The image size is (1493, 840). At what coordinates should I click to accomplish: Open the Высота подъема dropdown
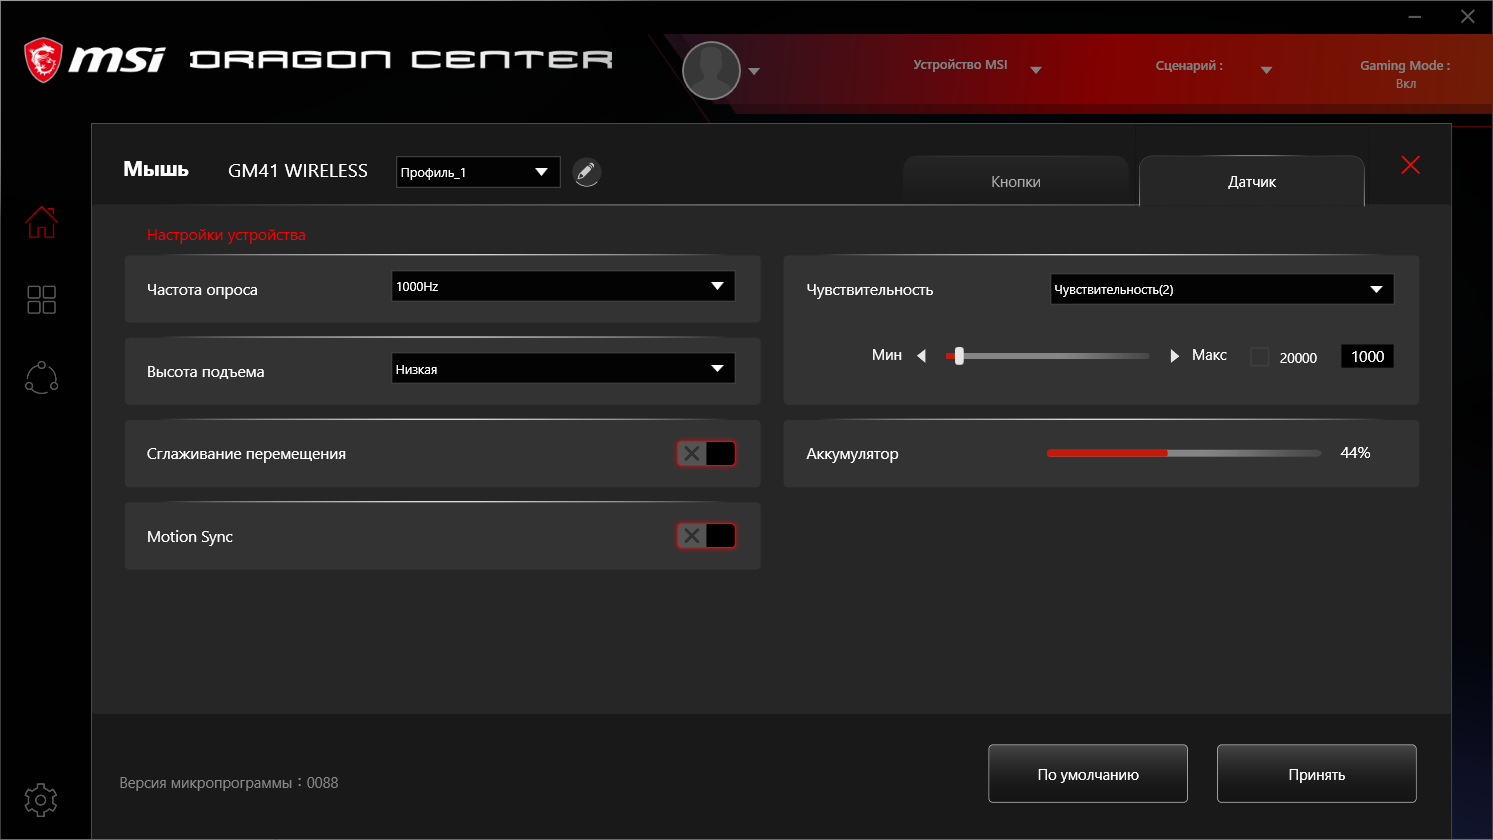click(x=563, y=369)
